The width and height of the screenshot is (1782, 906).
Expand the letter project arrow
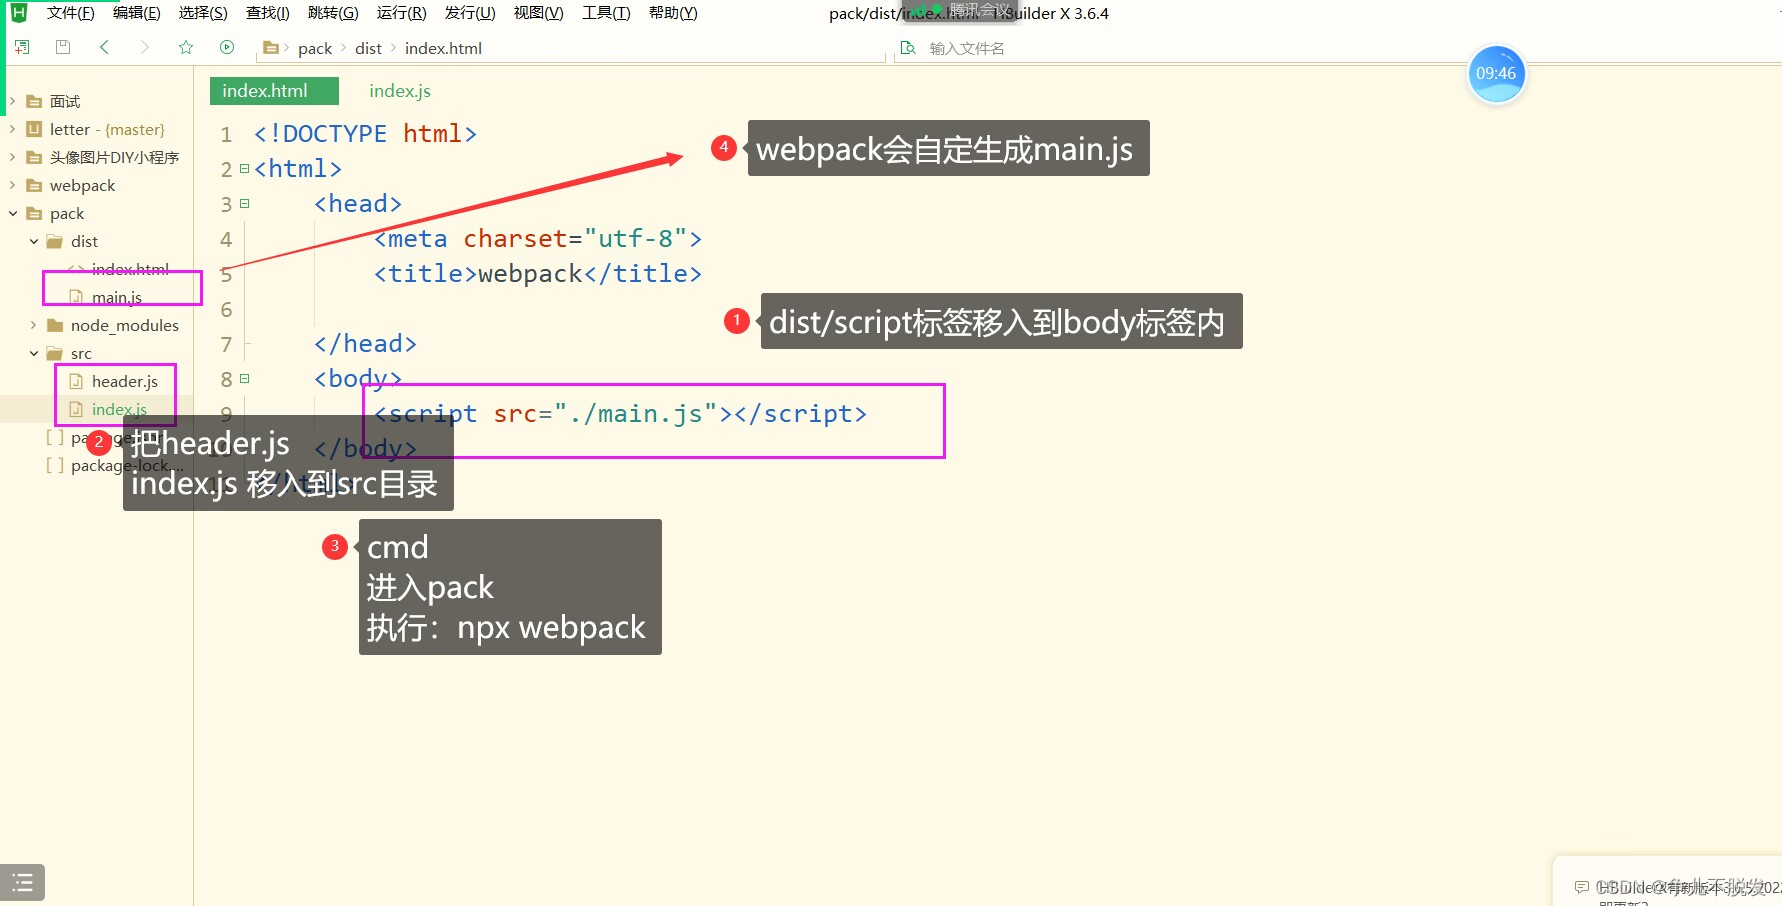[12, 129]
